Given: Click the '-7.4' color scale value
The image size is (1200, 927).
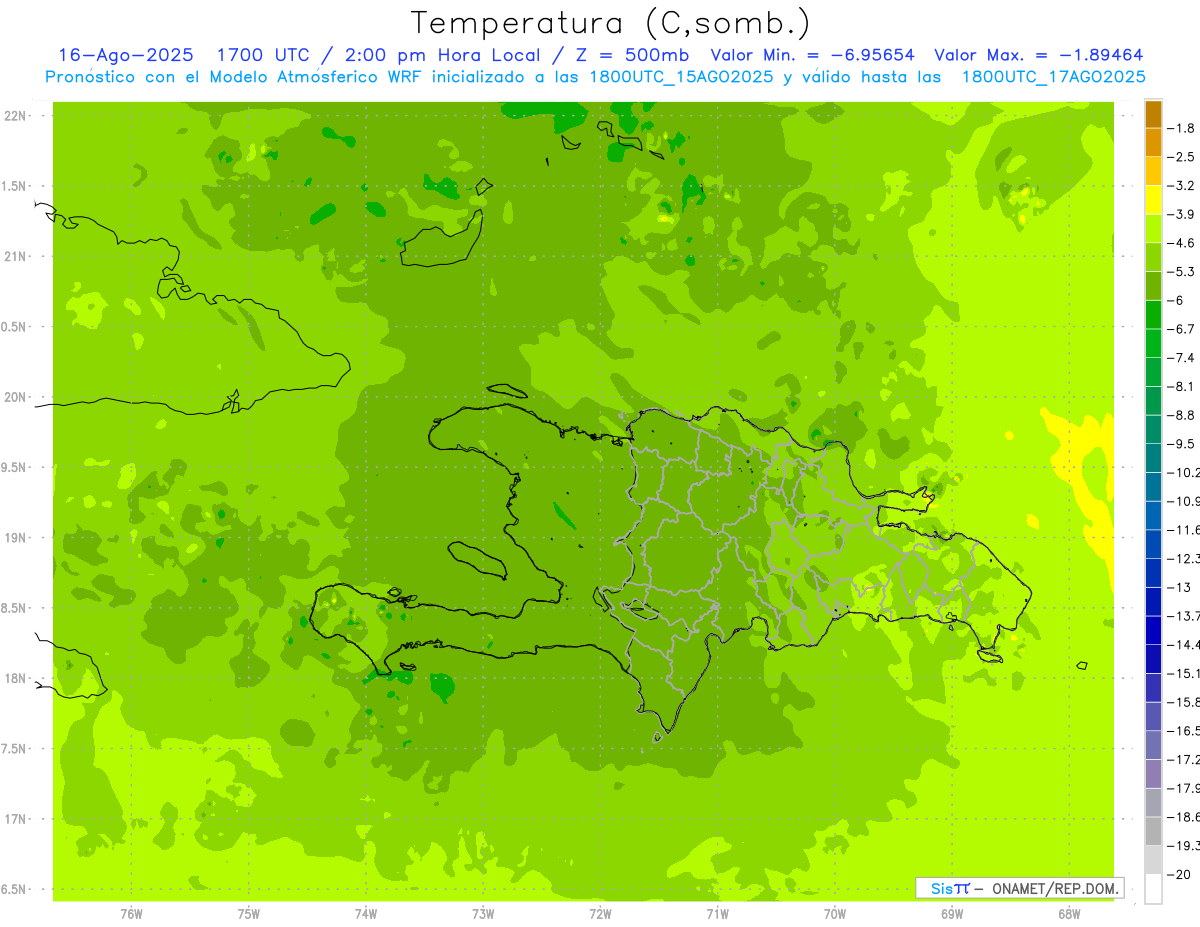Looking at the screenshot, I should tap(1183, 358).
